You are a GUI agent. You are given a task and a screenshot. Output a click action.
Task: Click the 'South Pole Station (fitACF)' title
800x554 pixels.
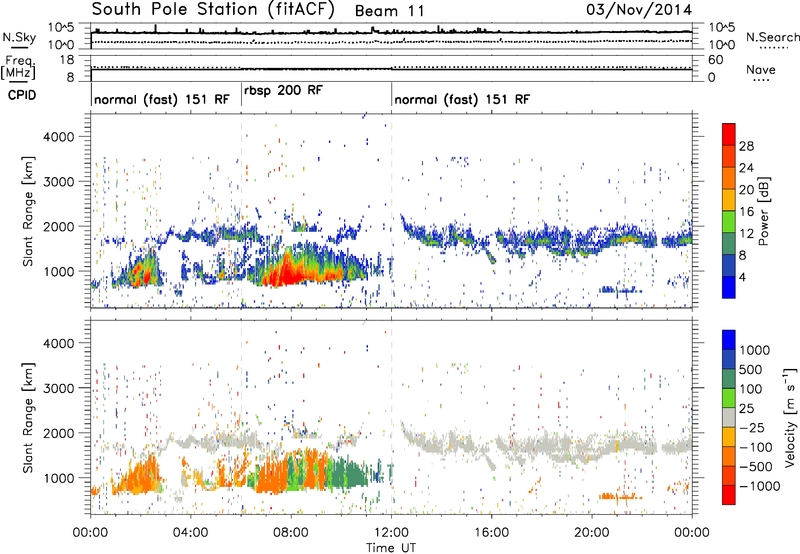[213, 9]
